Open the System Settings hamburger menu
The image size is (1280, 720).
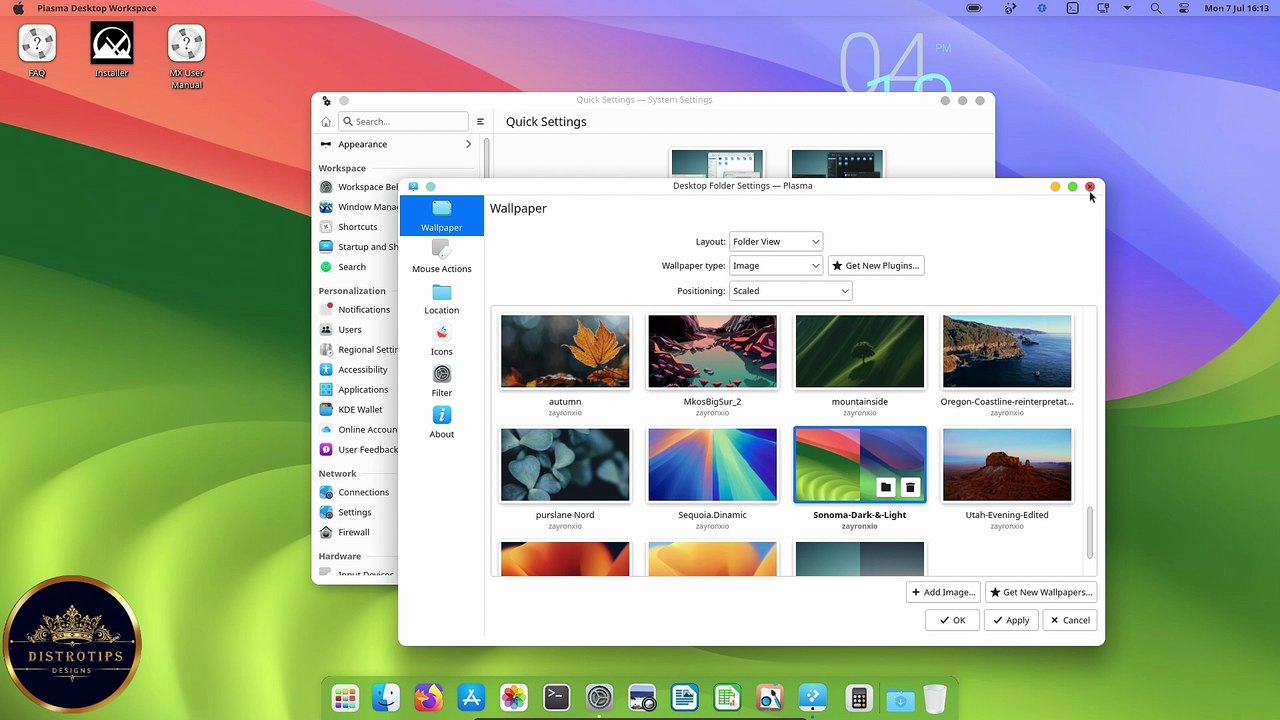(480, 122)
